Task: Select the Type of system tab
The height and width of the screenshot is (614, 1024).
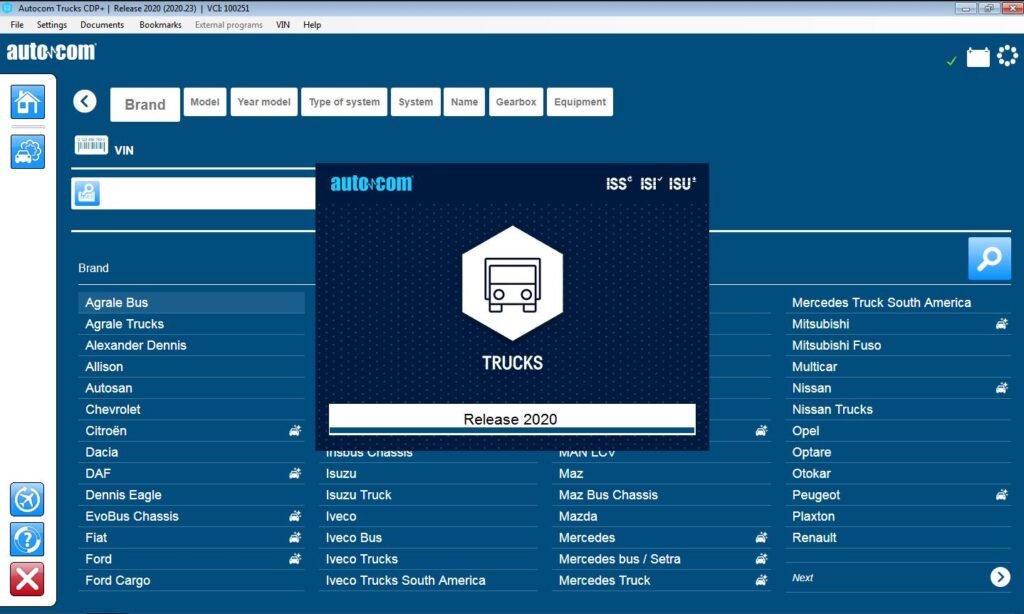Action: point(344,102)
